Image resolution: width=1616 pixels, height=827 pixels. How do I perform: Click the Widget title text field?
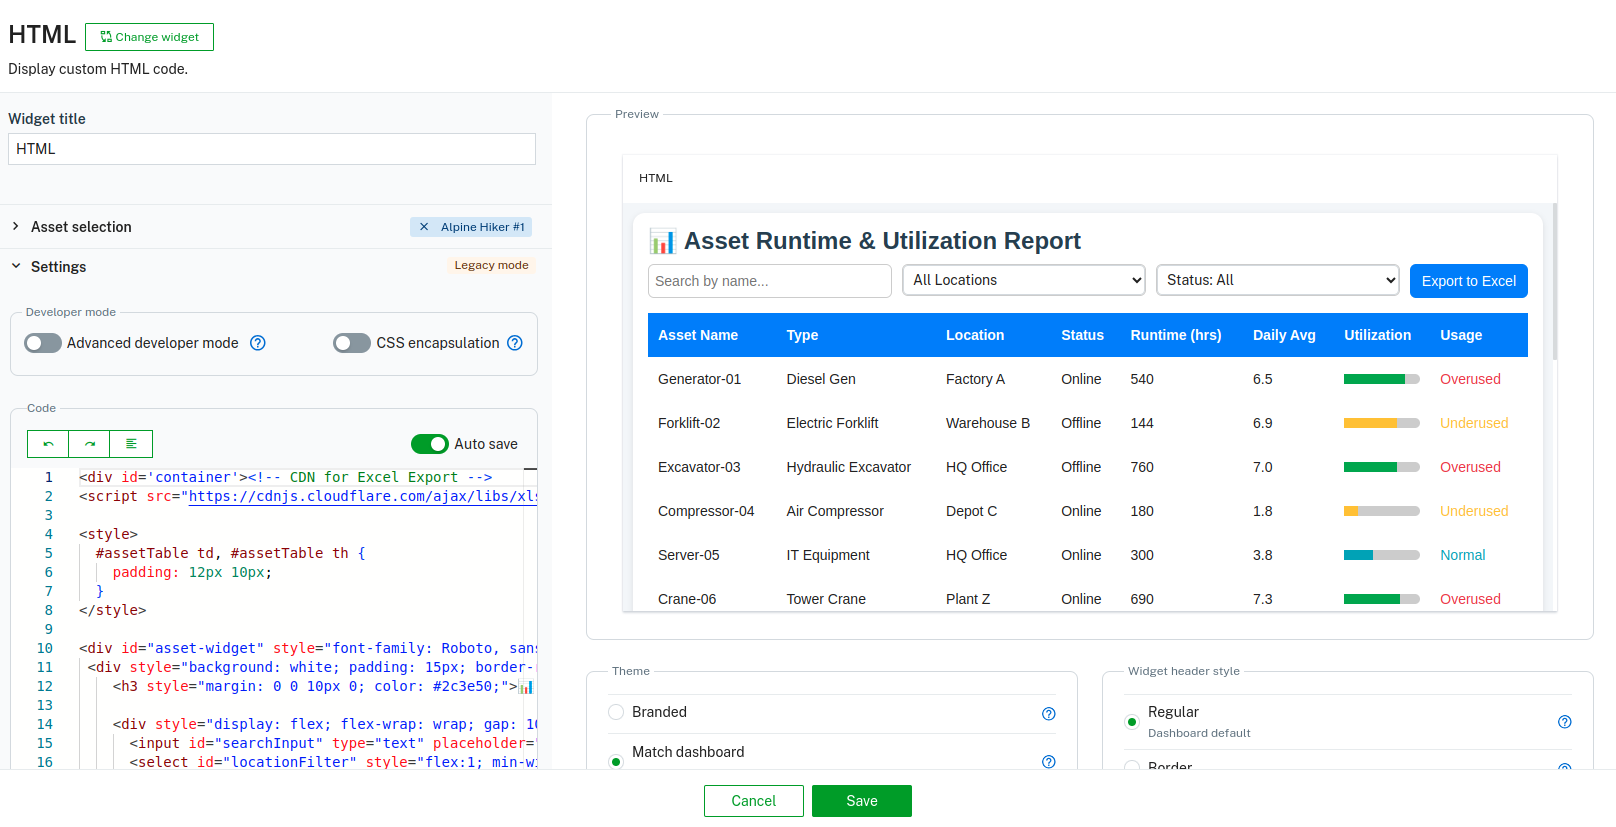click(x=272, y=149)
